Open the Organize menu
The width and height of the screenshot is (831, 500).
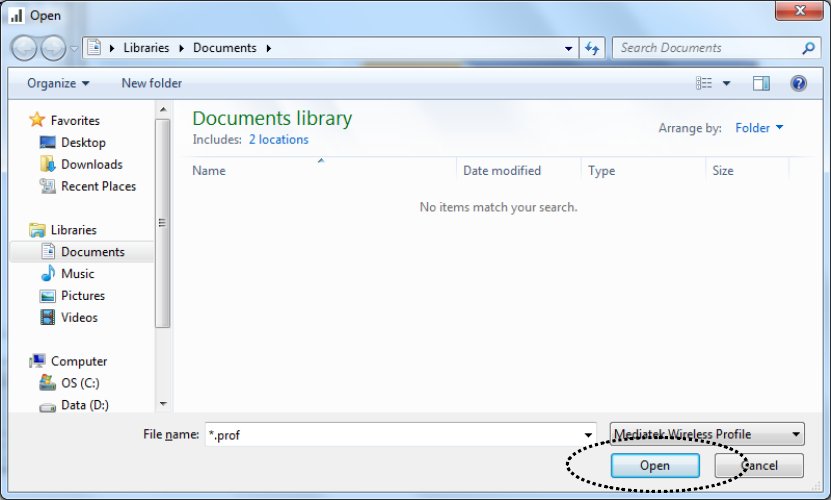point(58,83)
